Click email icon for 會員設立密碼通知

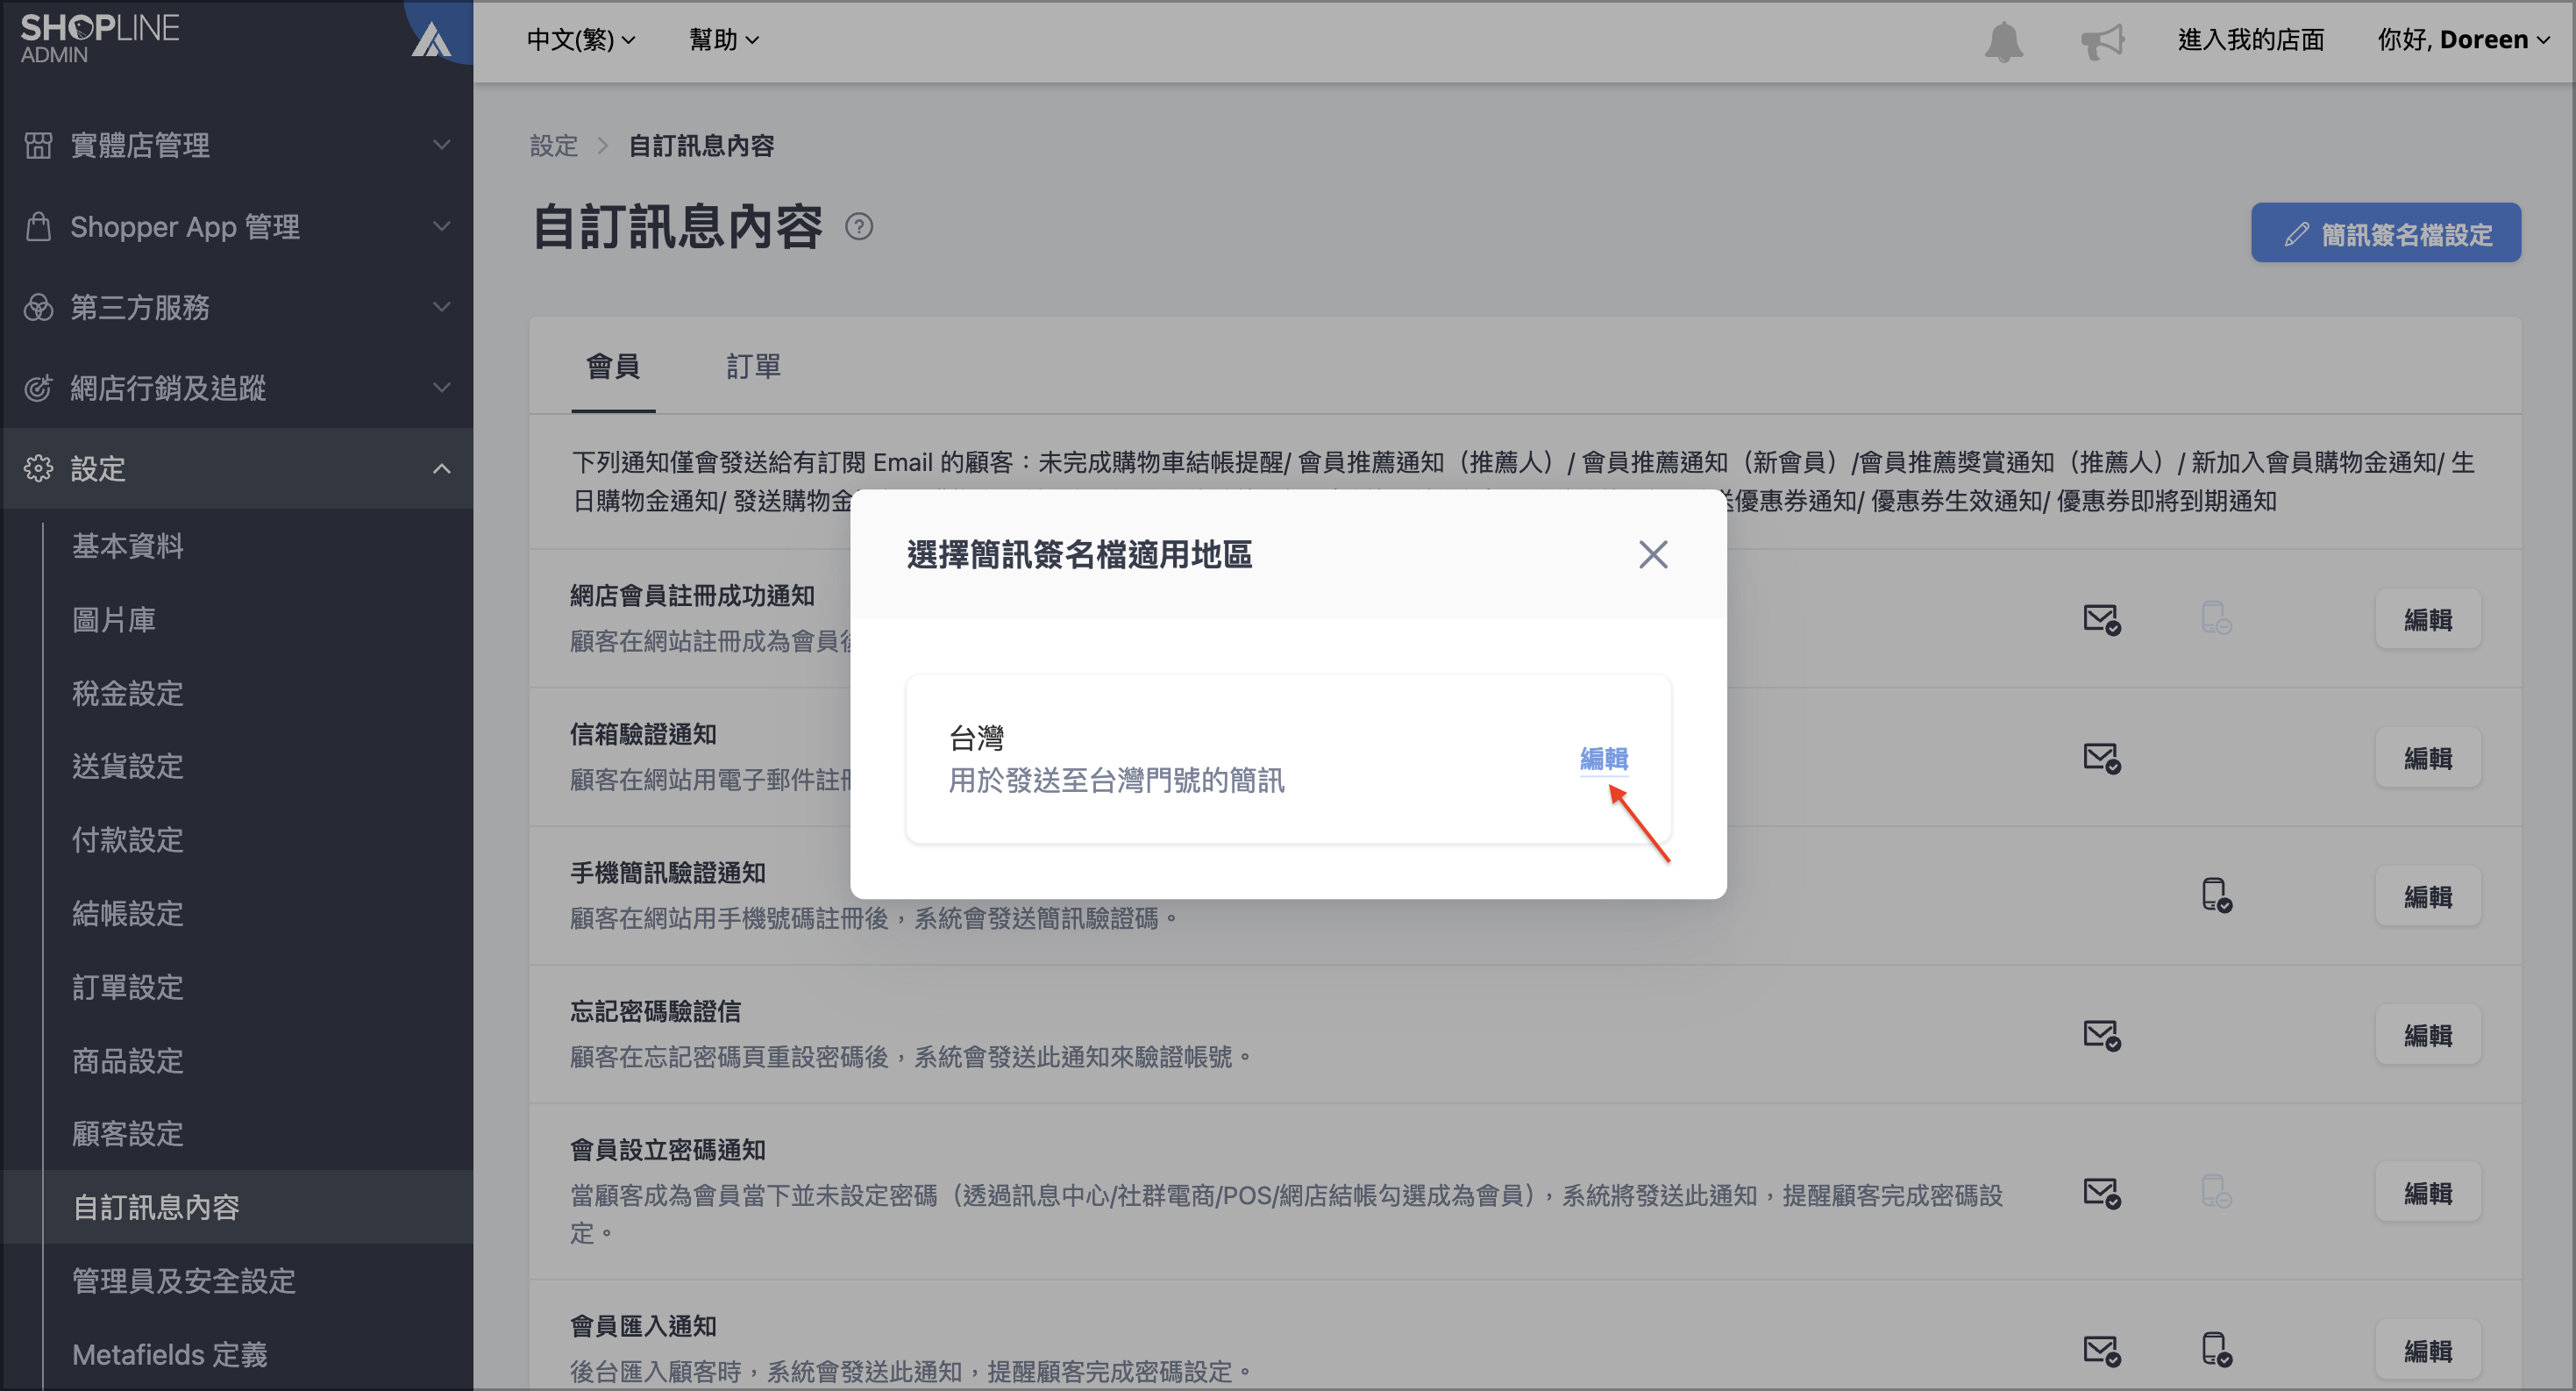[2102, 1192]
